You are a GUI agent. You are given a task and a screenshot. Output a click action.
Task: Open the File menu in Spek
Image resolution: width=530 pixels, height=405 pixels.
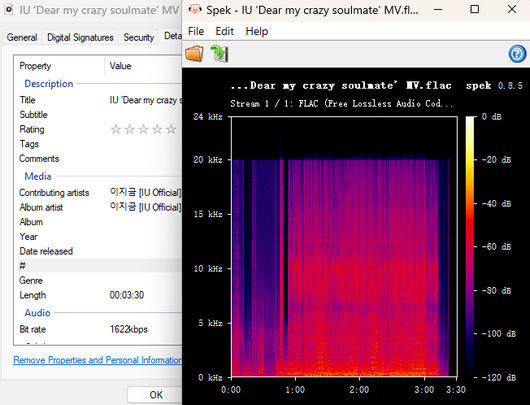196,31
